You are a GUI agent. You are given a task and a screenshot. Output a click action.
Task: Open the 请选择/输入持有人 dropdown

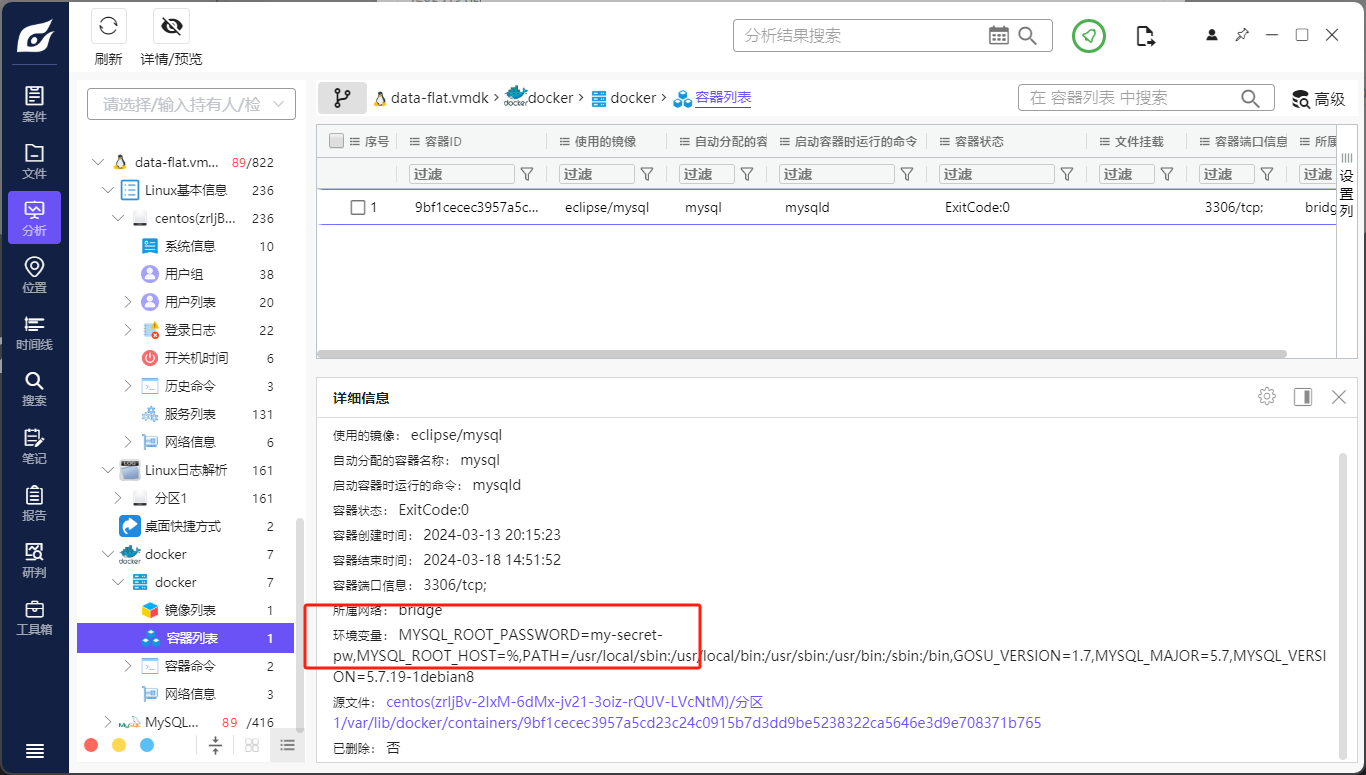192,104
